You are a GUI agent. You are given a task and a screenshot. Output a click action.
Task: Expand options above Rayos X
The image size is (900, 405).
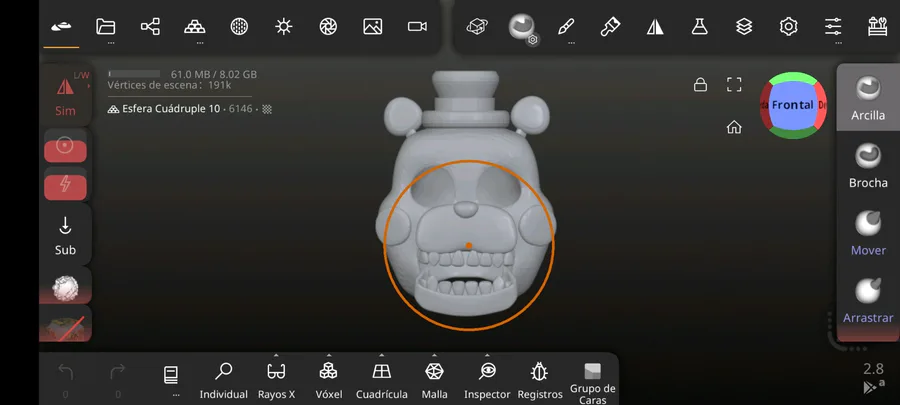pos(276,355)
